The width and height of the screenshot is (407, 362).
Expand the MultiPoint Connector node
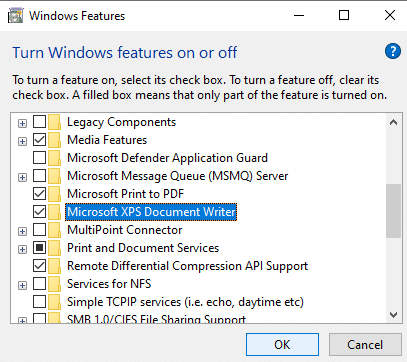22,232
